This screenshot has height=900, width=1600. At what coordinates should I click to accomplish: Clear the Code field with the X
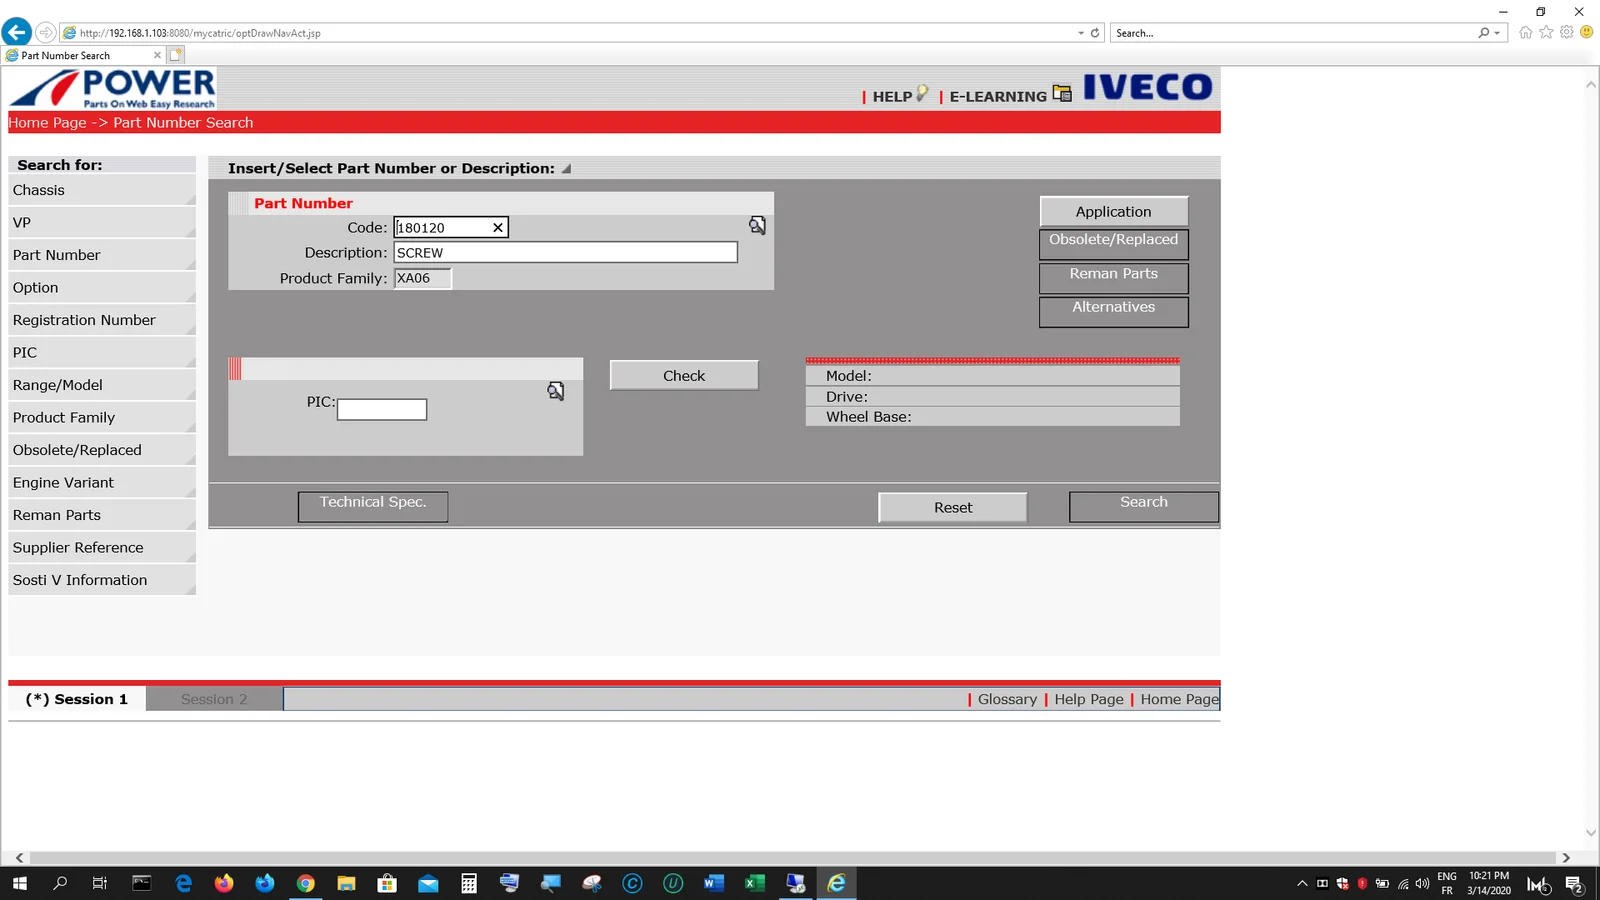(x=497, y=228)
